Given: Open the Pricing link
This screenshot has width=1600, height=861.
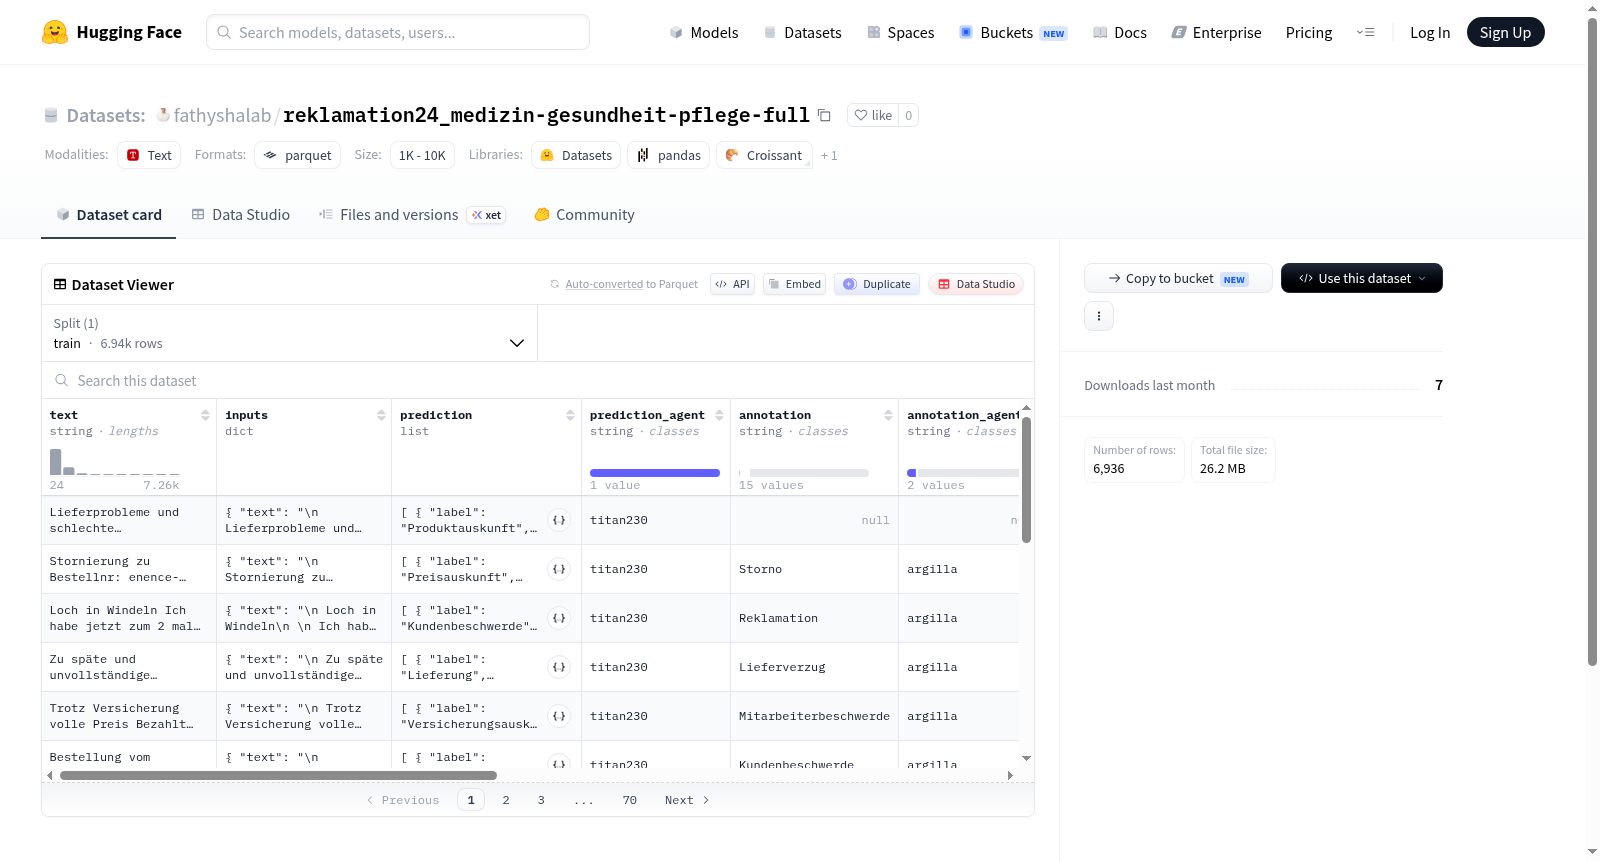Looking at the screenshot, I should point(1308,33).
